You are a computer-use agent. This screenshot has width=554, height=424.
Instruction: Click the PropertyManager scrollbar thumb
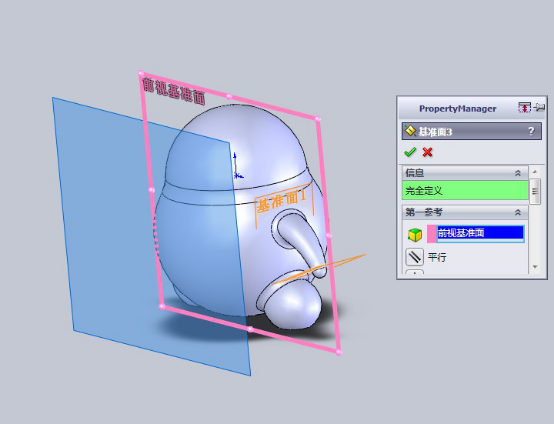pyautogui.click(x=535, y=191)
